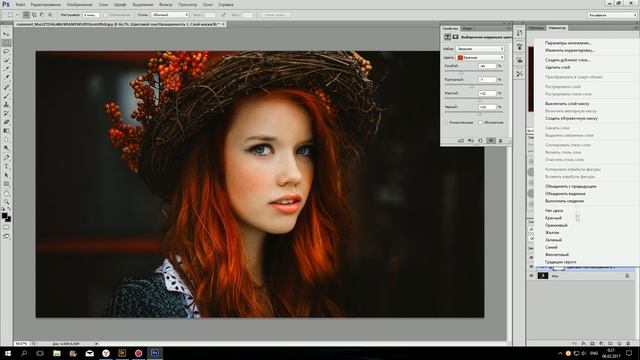Close the open document tab
Viewport: 640px width, 360px height.
pos(224,24)
